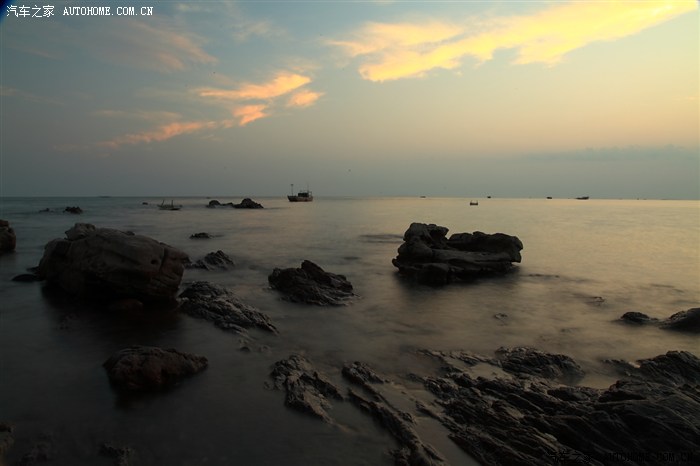Click the flat rock beside the left boulder

(223, 307)
